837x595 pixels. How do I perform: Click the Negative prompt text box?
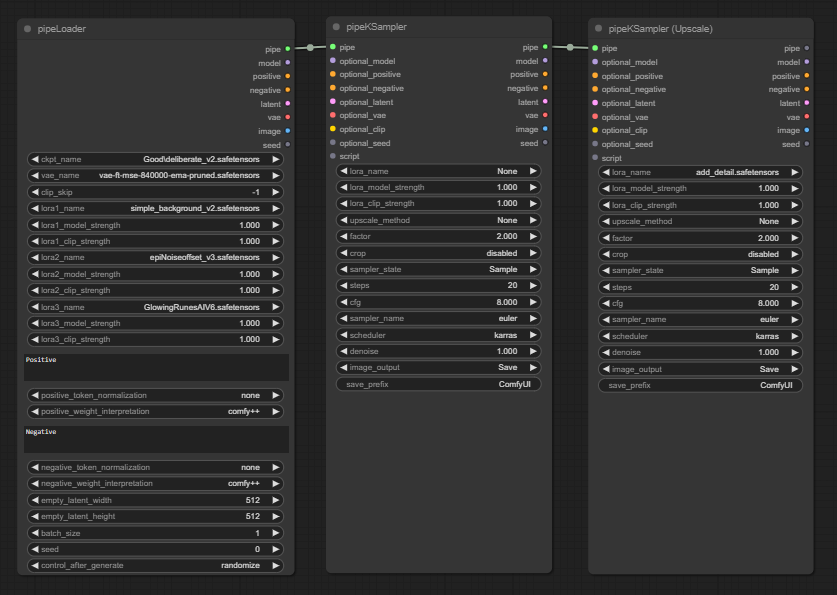point(156,439)
